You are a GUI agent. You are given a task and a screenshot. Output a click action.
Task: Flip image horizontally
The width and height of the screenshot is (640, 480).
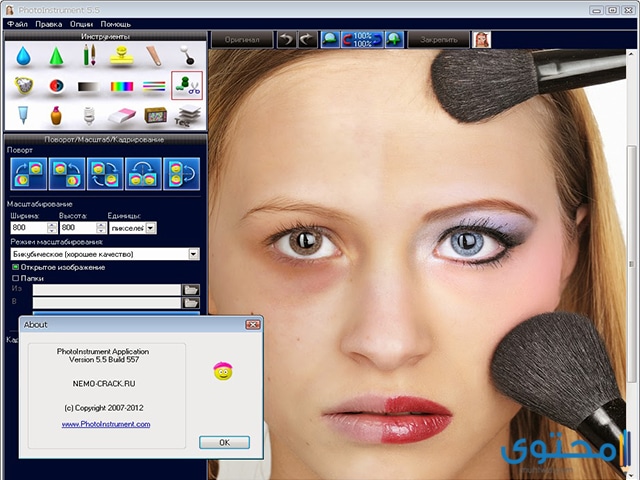pyautogui.click(x=143, y=174)
